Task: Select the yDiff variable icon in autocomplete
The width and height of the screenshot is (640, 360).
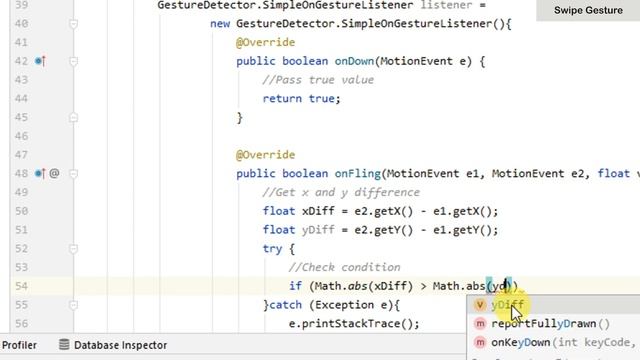Action: pyautogui.click(x=480, y=304)
